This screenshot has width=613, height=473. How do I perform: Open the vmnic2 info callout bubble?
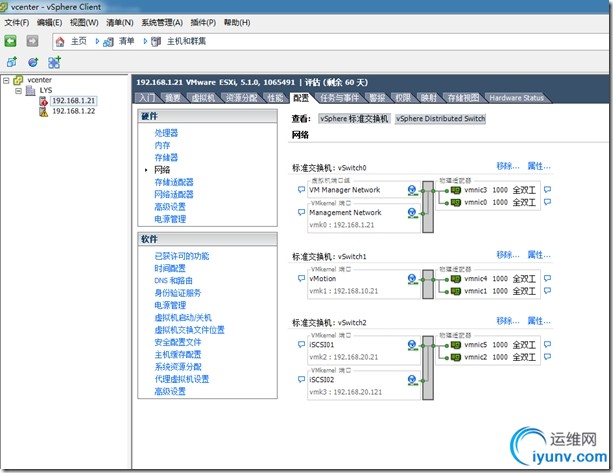548,357
